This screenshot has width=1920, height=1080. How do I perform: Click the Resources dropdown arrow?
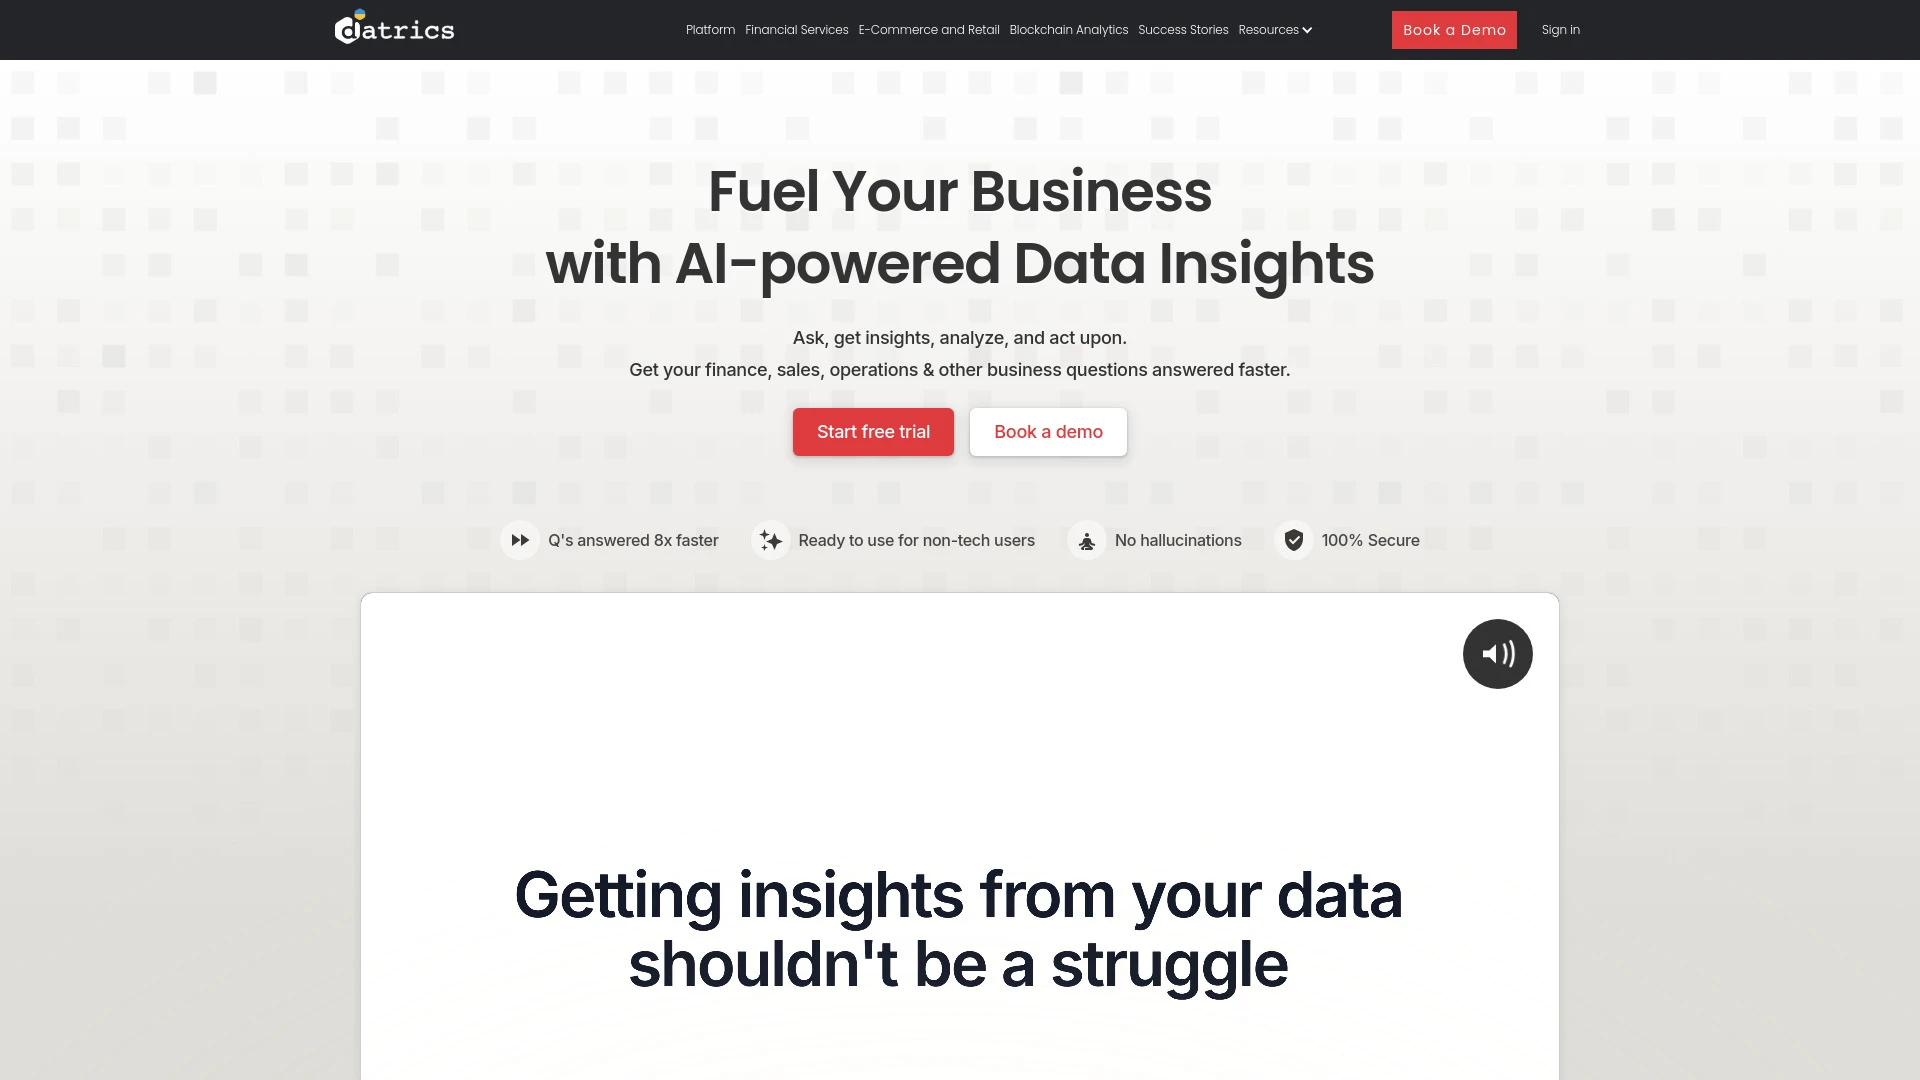[x=1308, y=29]
